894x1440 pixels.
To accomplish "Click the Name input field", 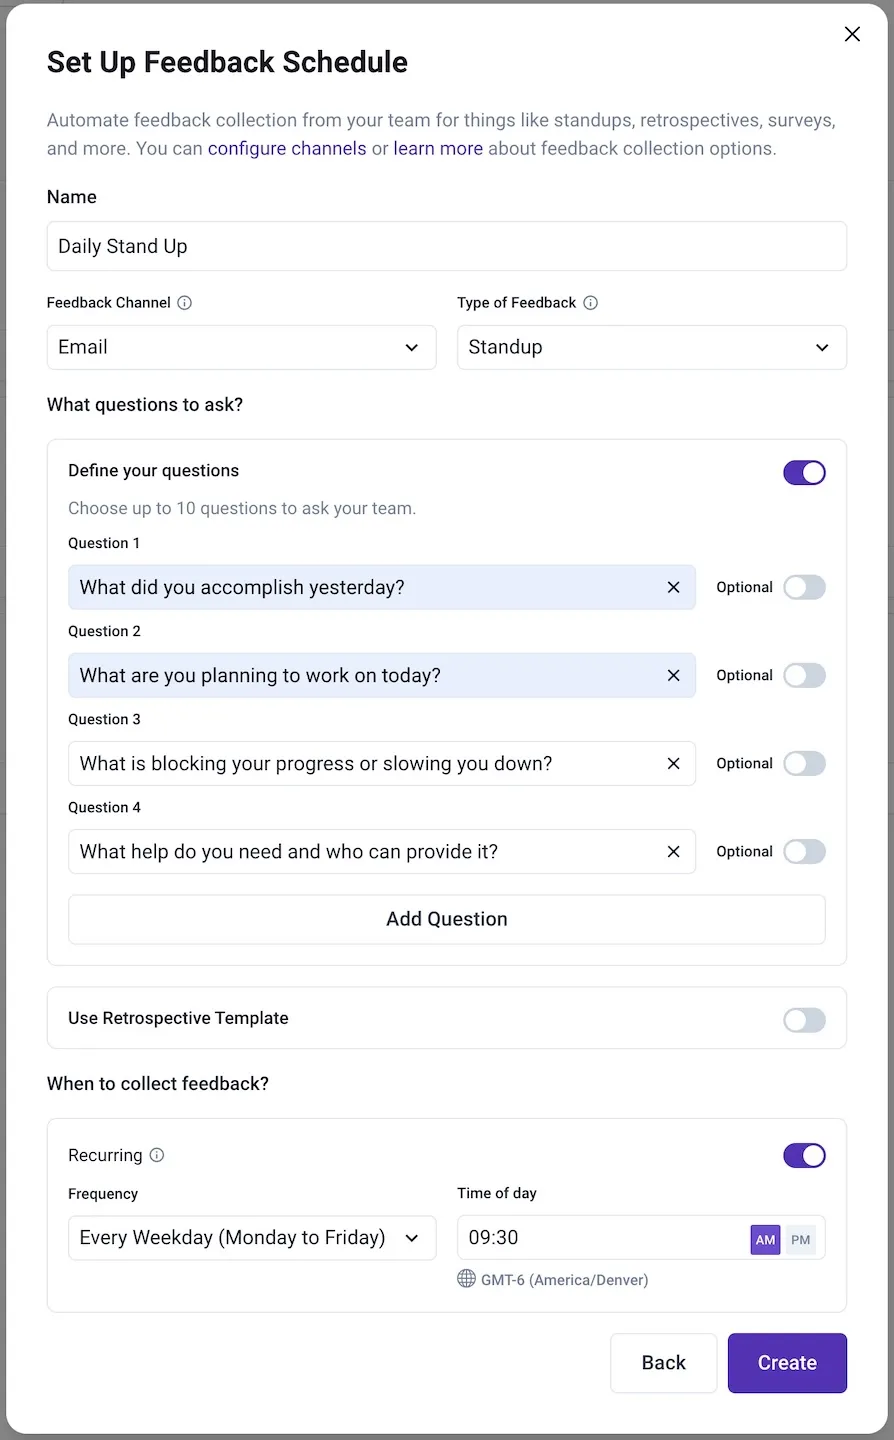I will 446,246.
